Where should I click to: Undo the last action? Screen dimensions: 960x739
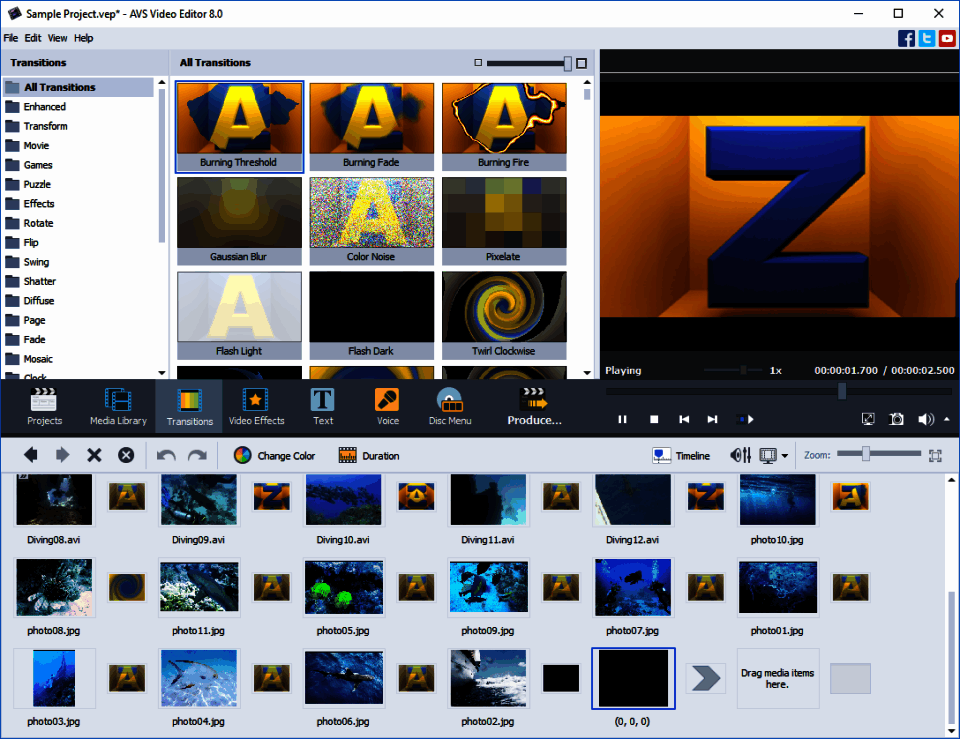[x=166, y=455]
